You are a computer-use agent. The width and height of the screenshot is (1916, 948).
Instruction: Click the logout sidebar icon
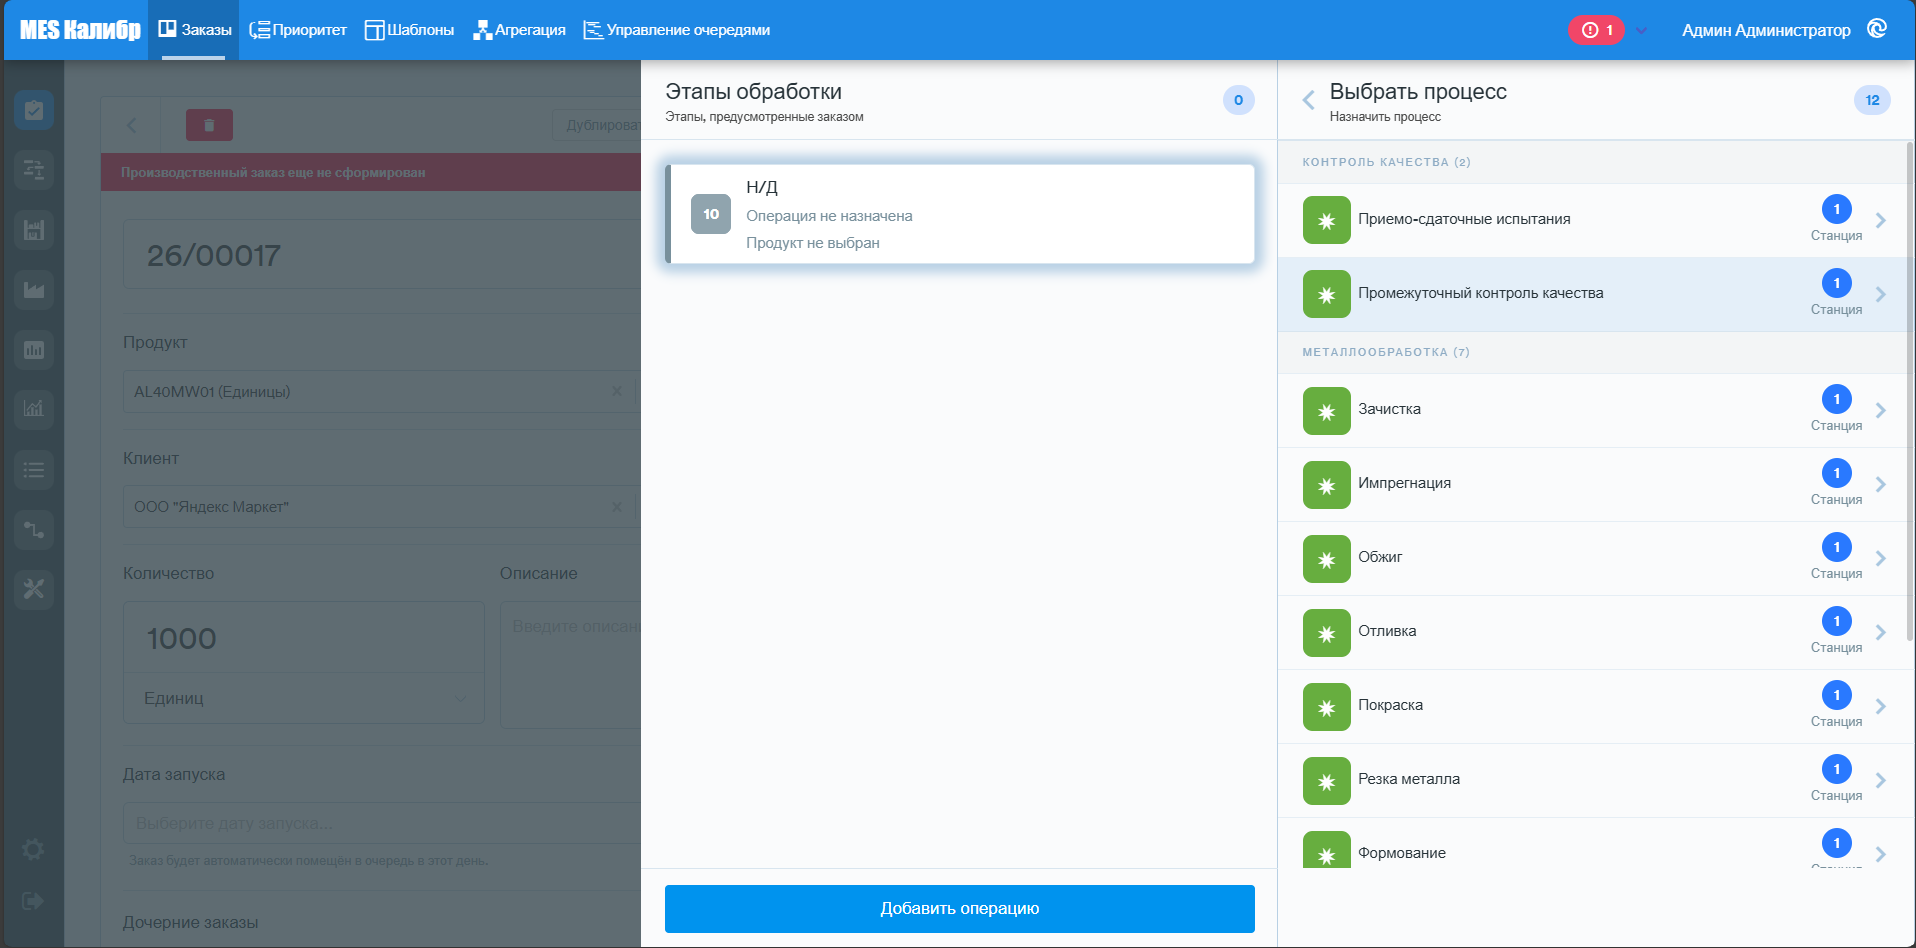point(33,901)
